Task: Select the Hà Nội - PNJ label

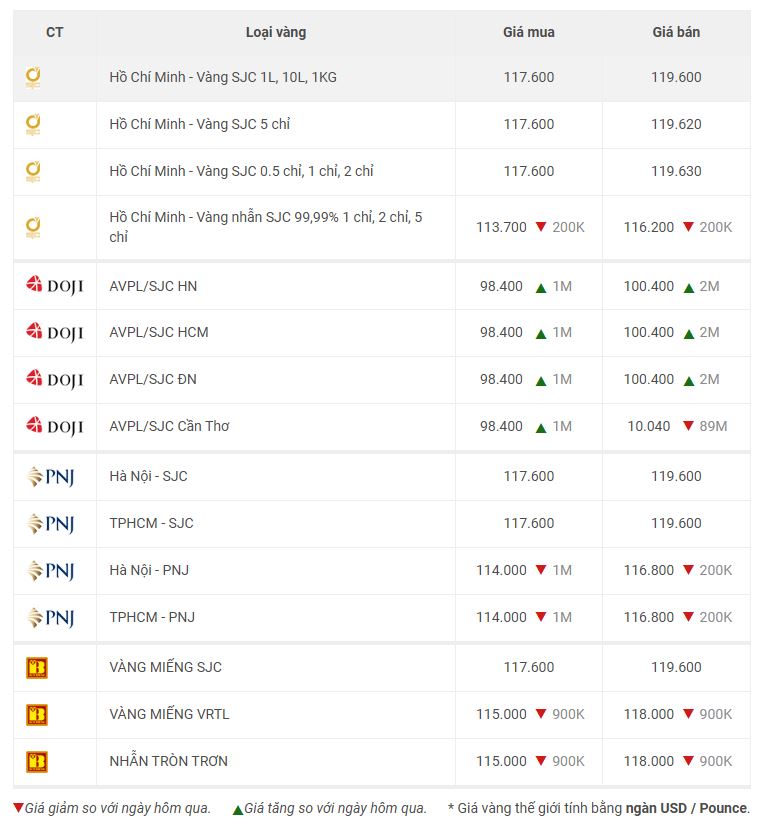Action: 149,570
